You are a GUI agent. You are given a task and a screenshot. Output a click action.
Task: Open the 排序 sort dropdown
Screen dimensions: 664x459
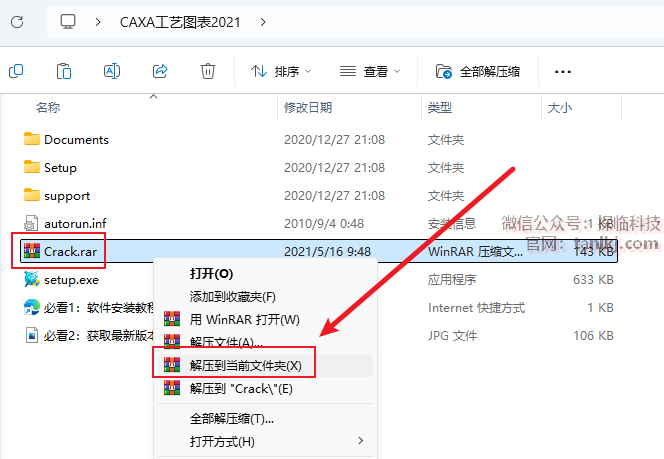pyautogui.click(x=281, y=72)
